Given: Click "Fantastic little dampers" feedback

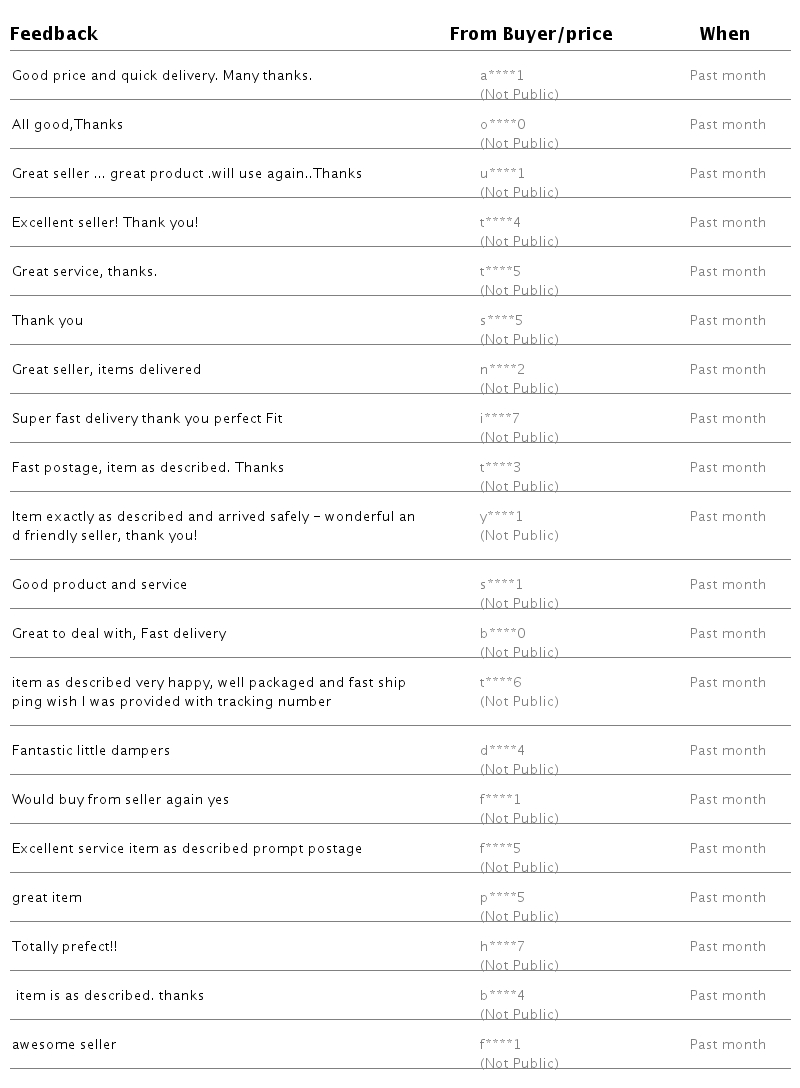Looking at the screenshot, I should 91,751.
